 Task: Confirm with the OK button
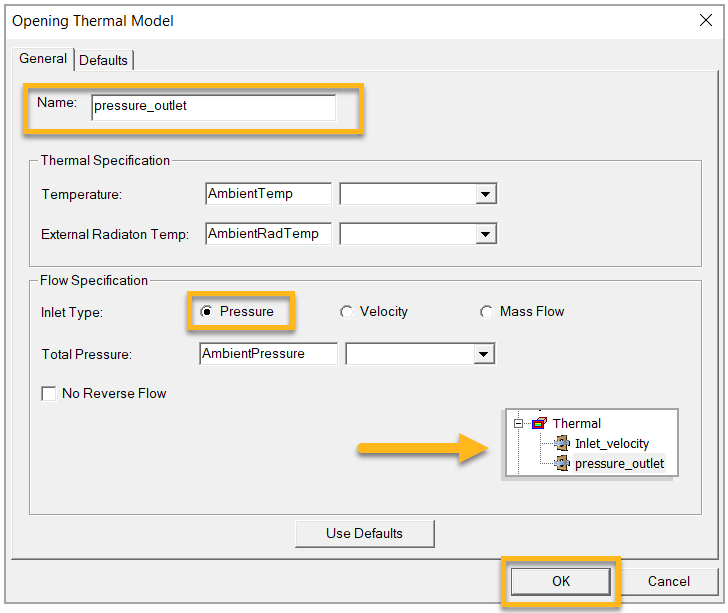tap(560, 581)
